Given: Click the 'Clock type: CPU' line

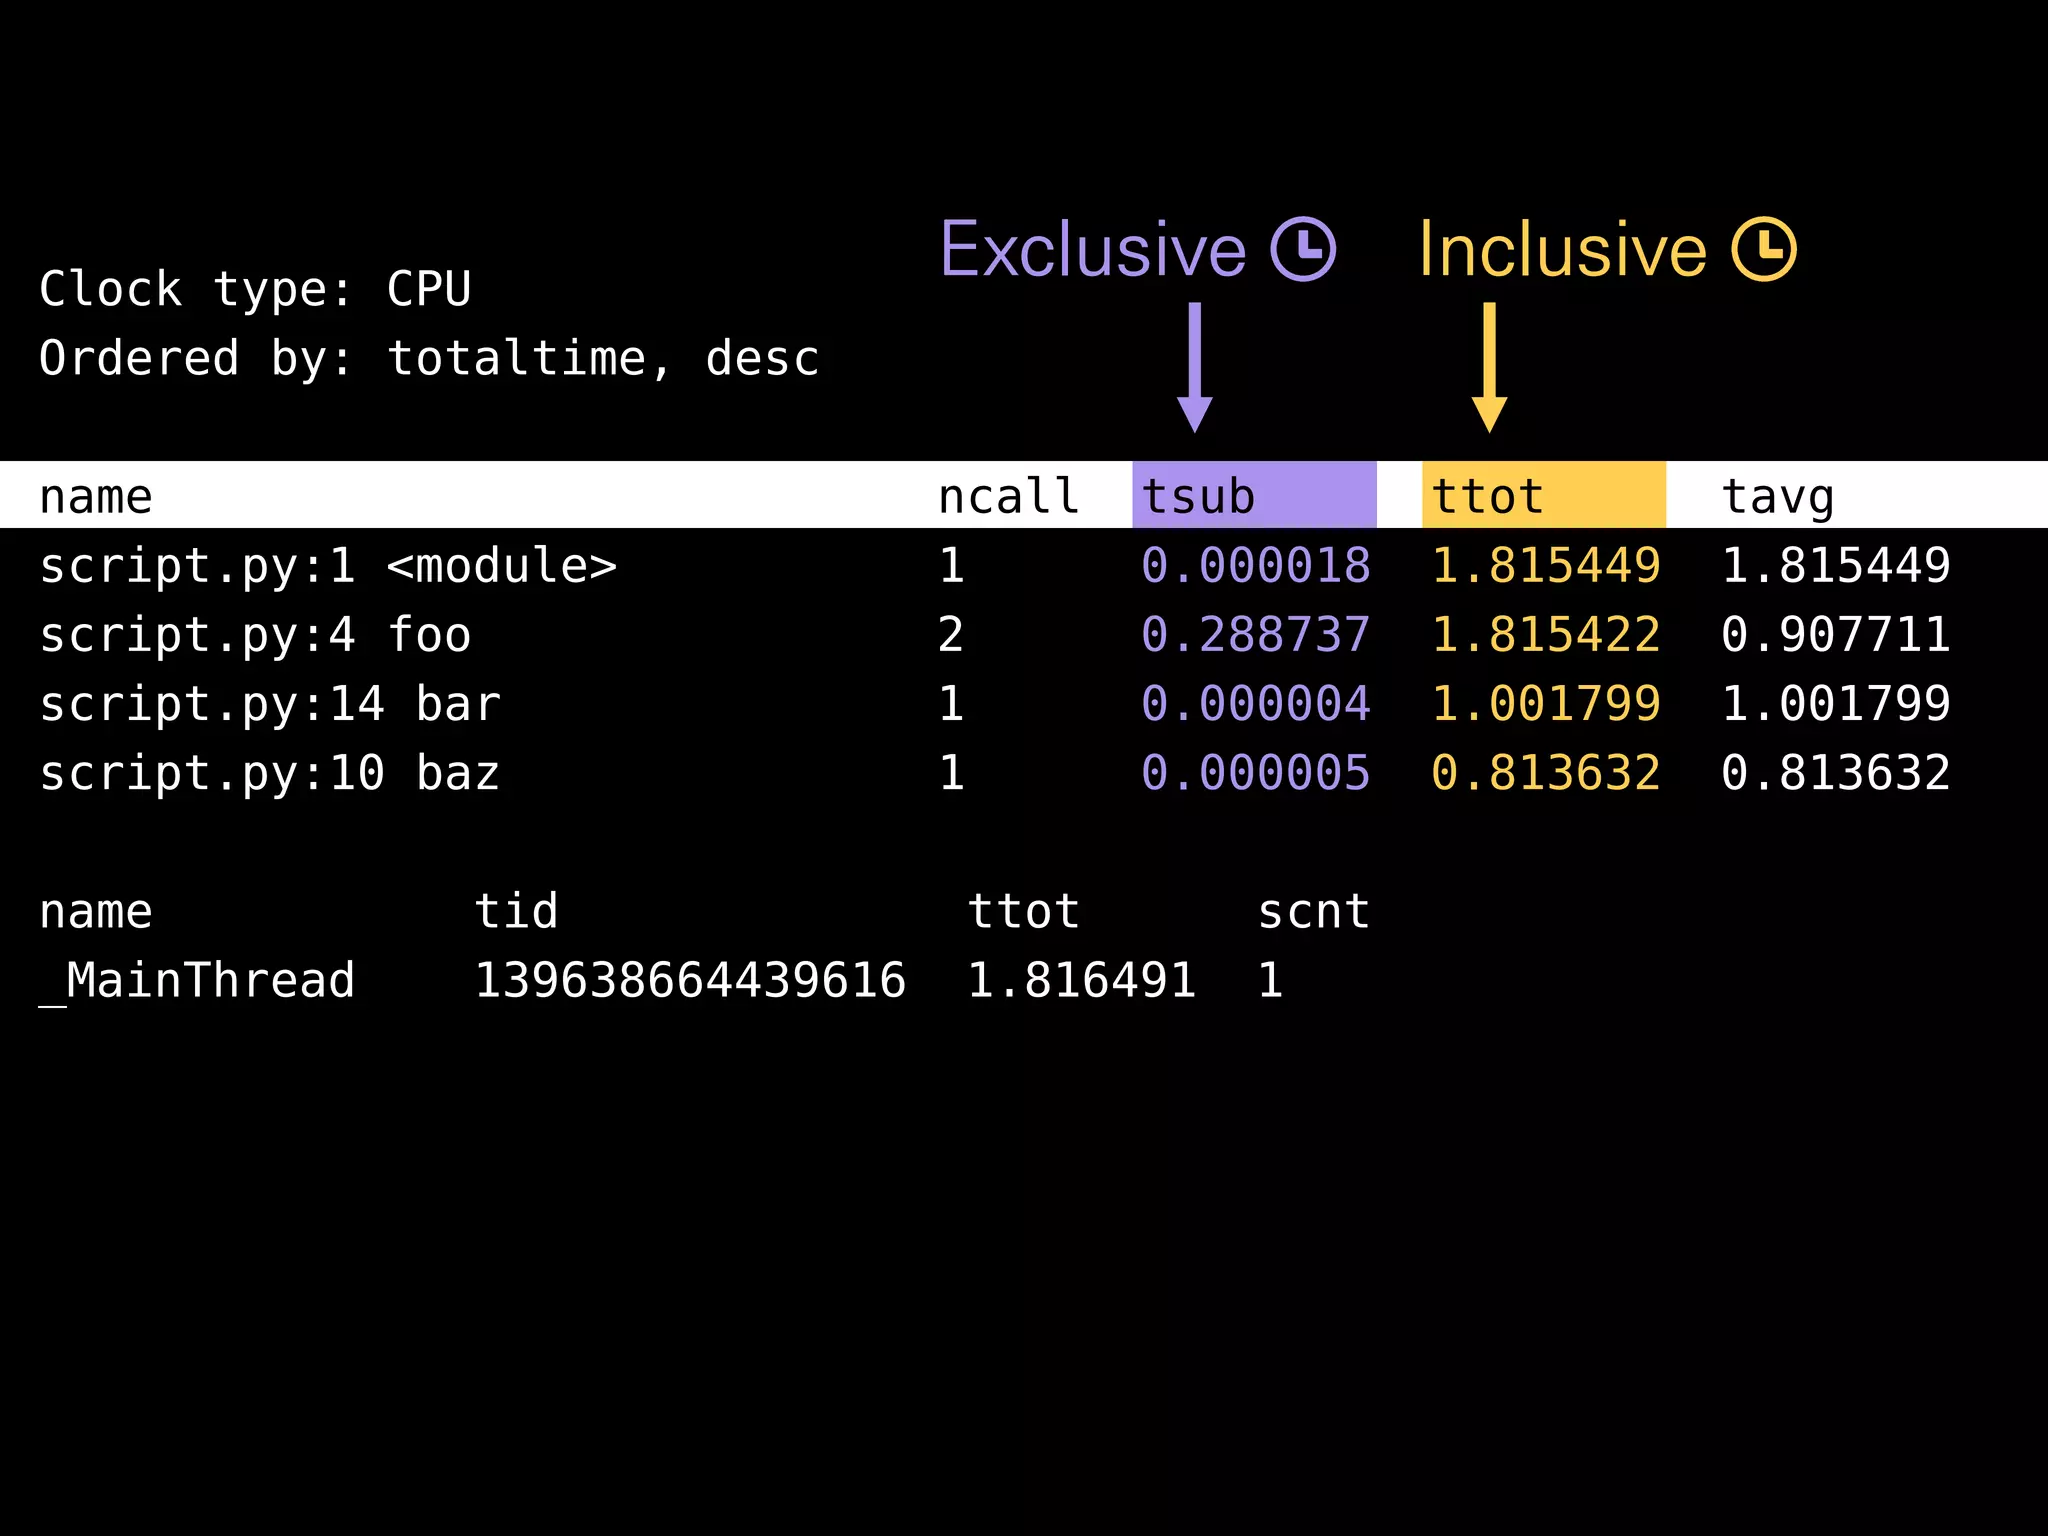Looking at the screenshot, I should point(255,290).
